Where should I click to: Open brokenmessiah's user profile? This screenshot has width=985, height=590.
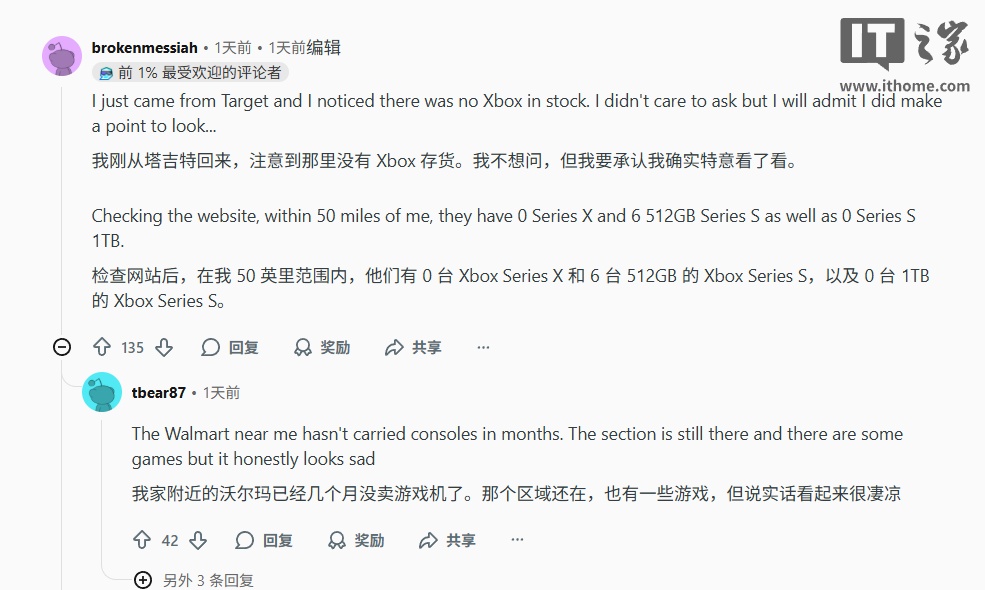[145, 47]
